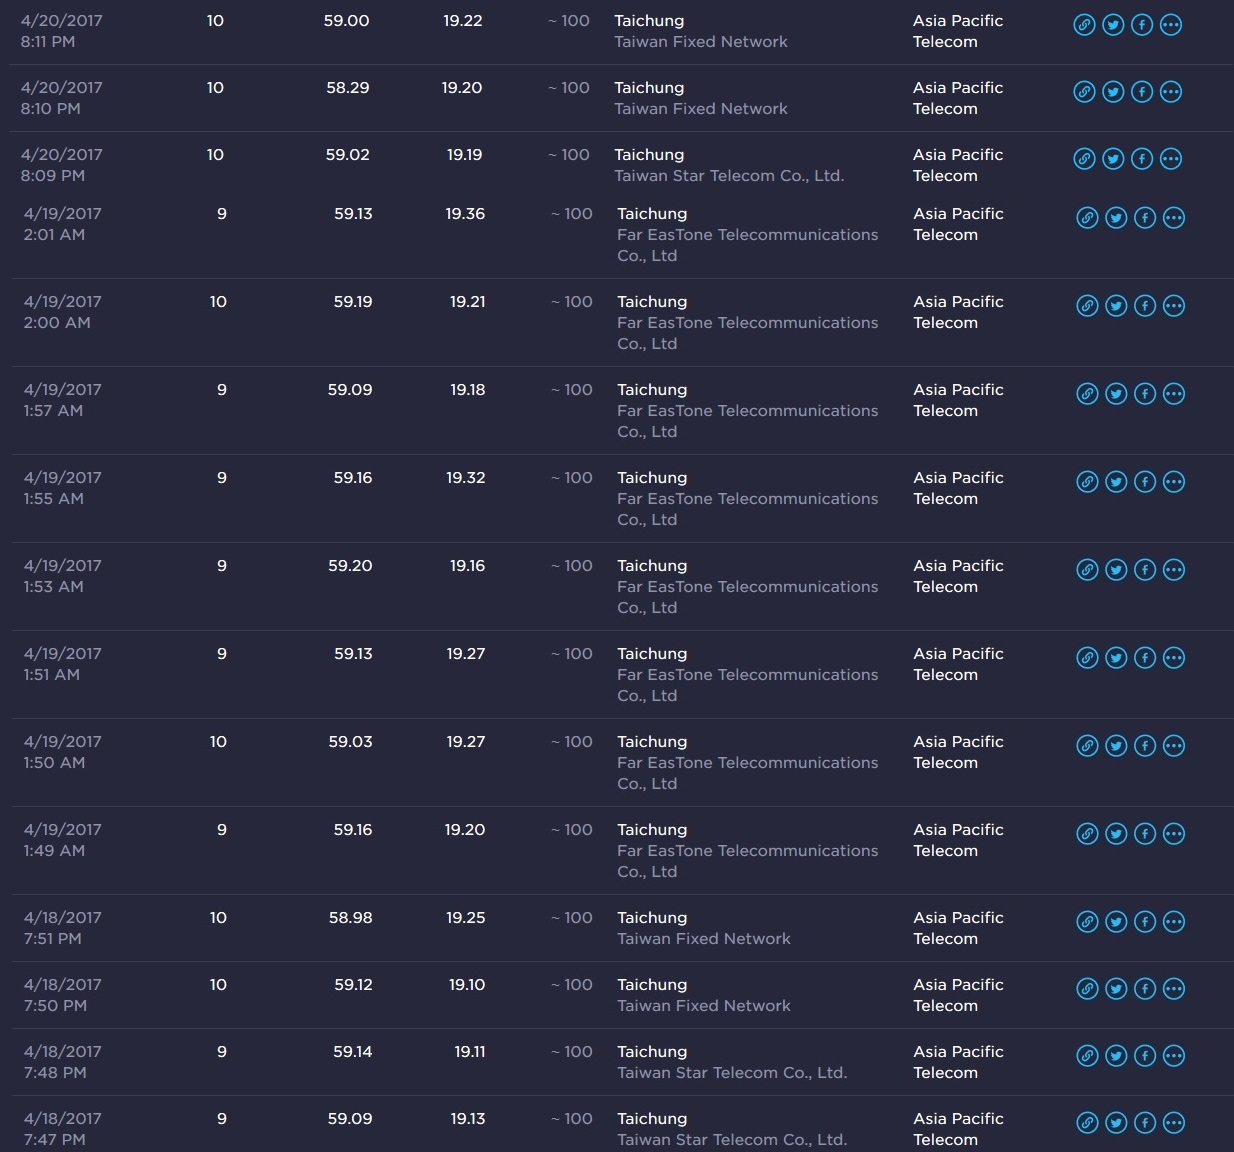Share the 1:55 AM result on Facebook
Screen dimensions: 1234x1152
[x=1145, y=482]
